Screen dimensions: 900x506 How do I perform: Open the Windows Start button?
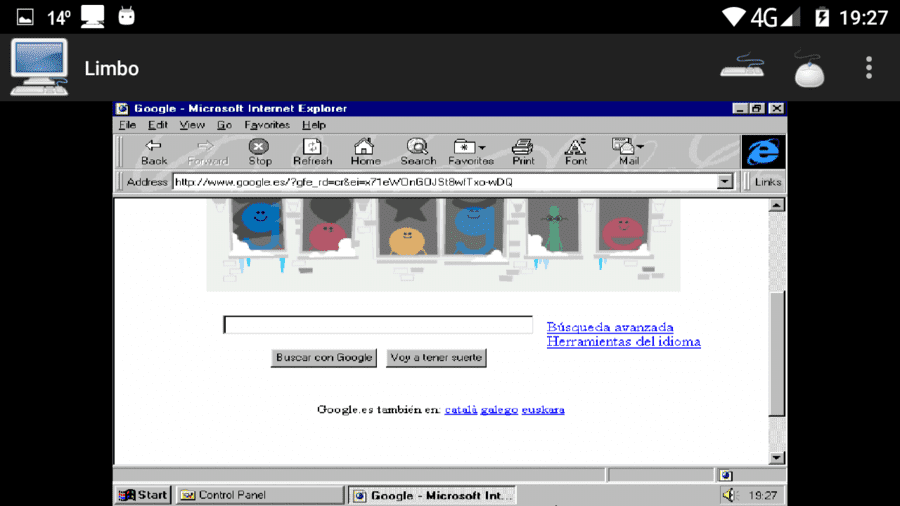click(x=143, y=495)
